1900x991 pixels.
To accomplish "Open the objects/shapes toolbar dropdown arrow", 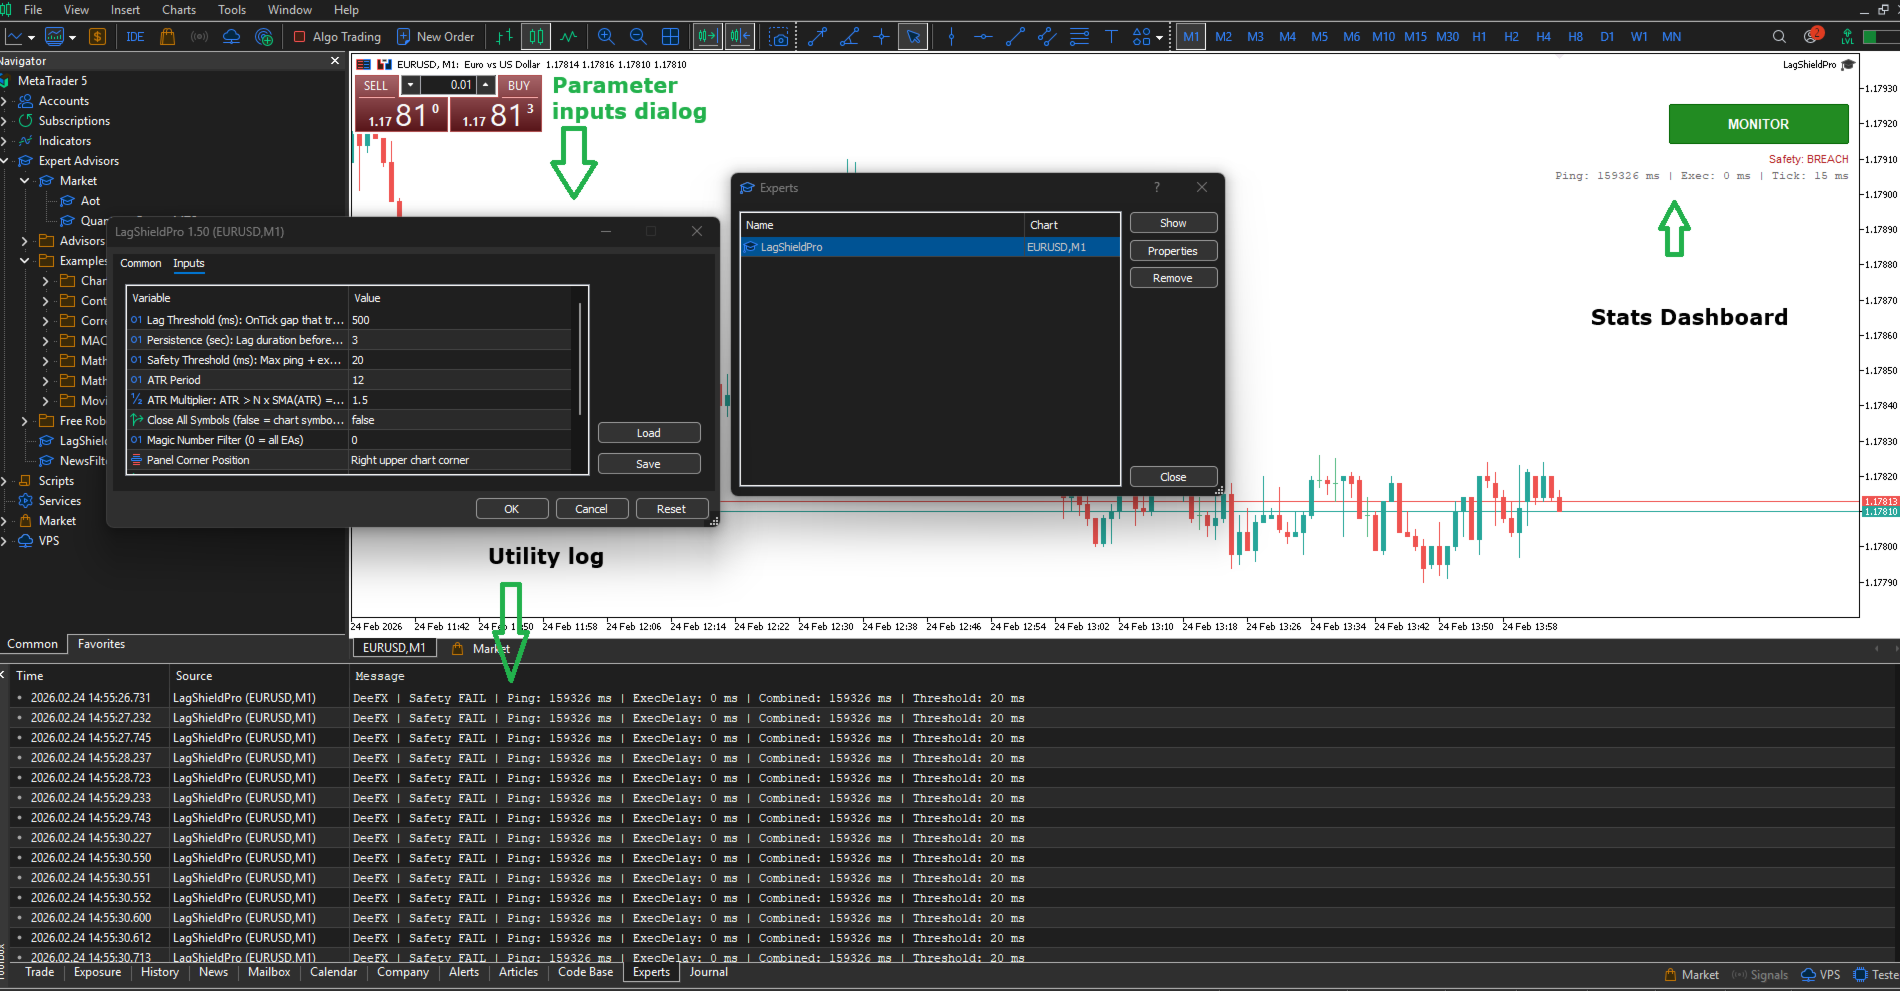I will 1159,38.
